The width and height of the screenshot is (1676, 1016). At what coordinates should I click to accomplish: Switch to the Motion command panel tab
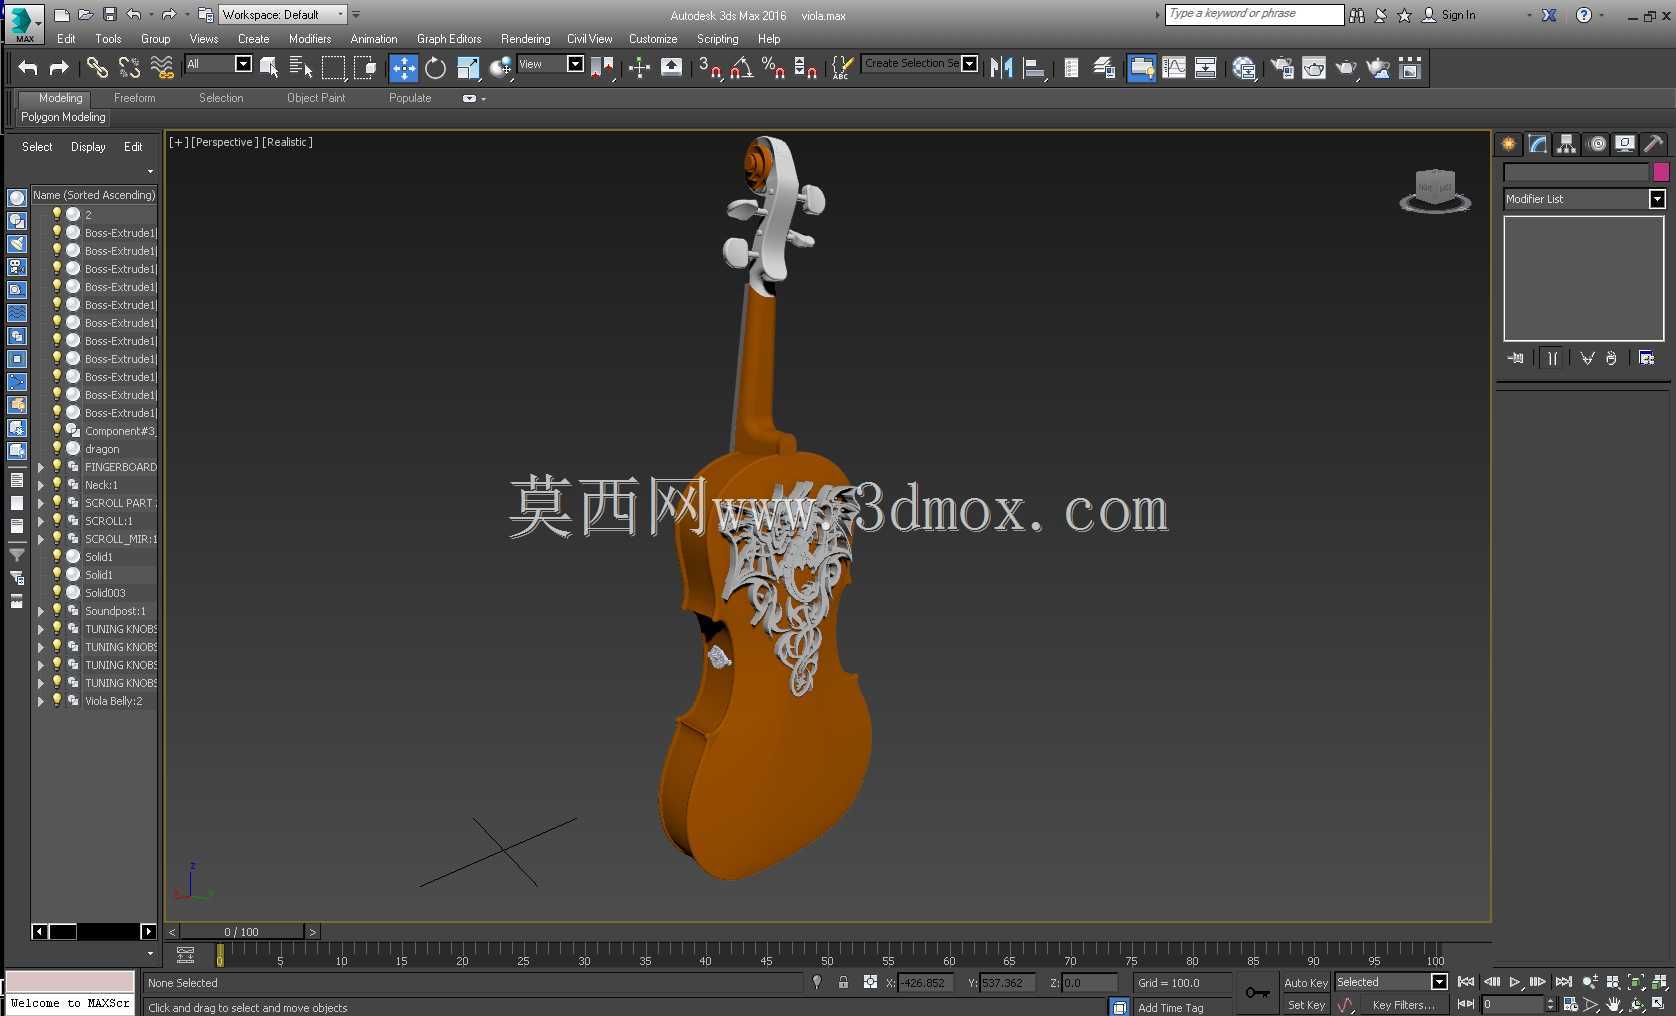pos(1597,144)
